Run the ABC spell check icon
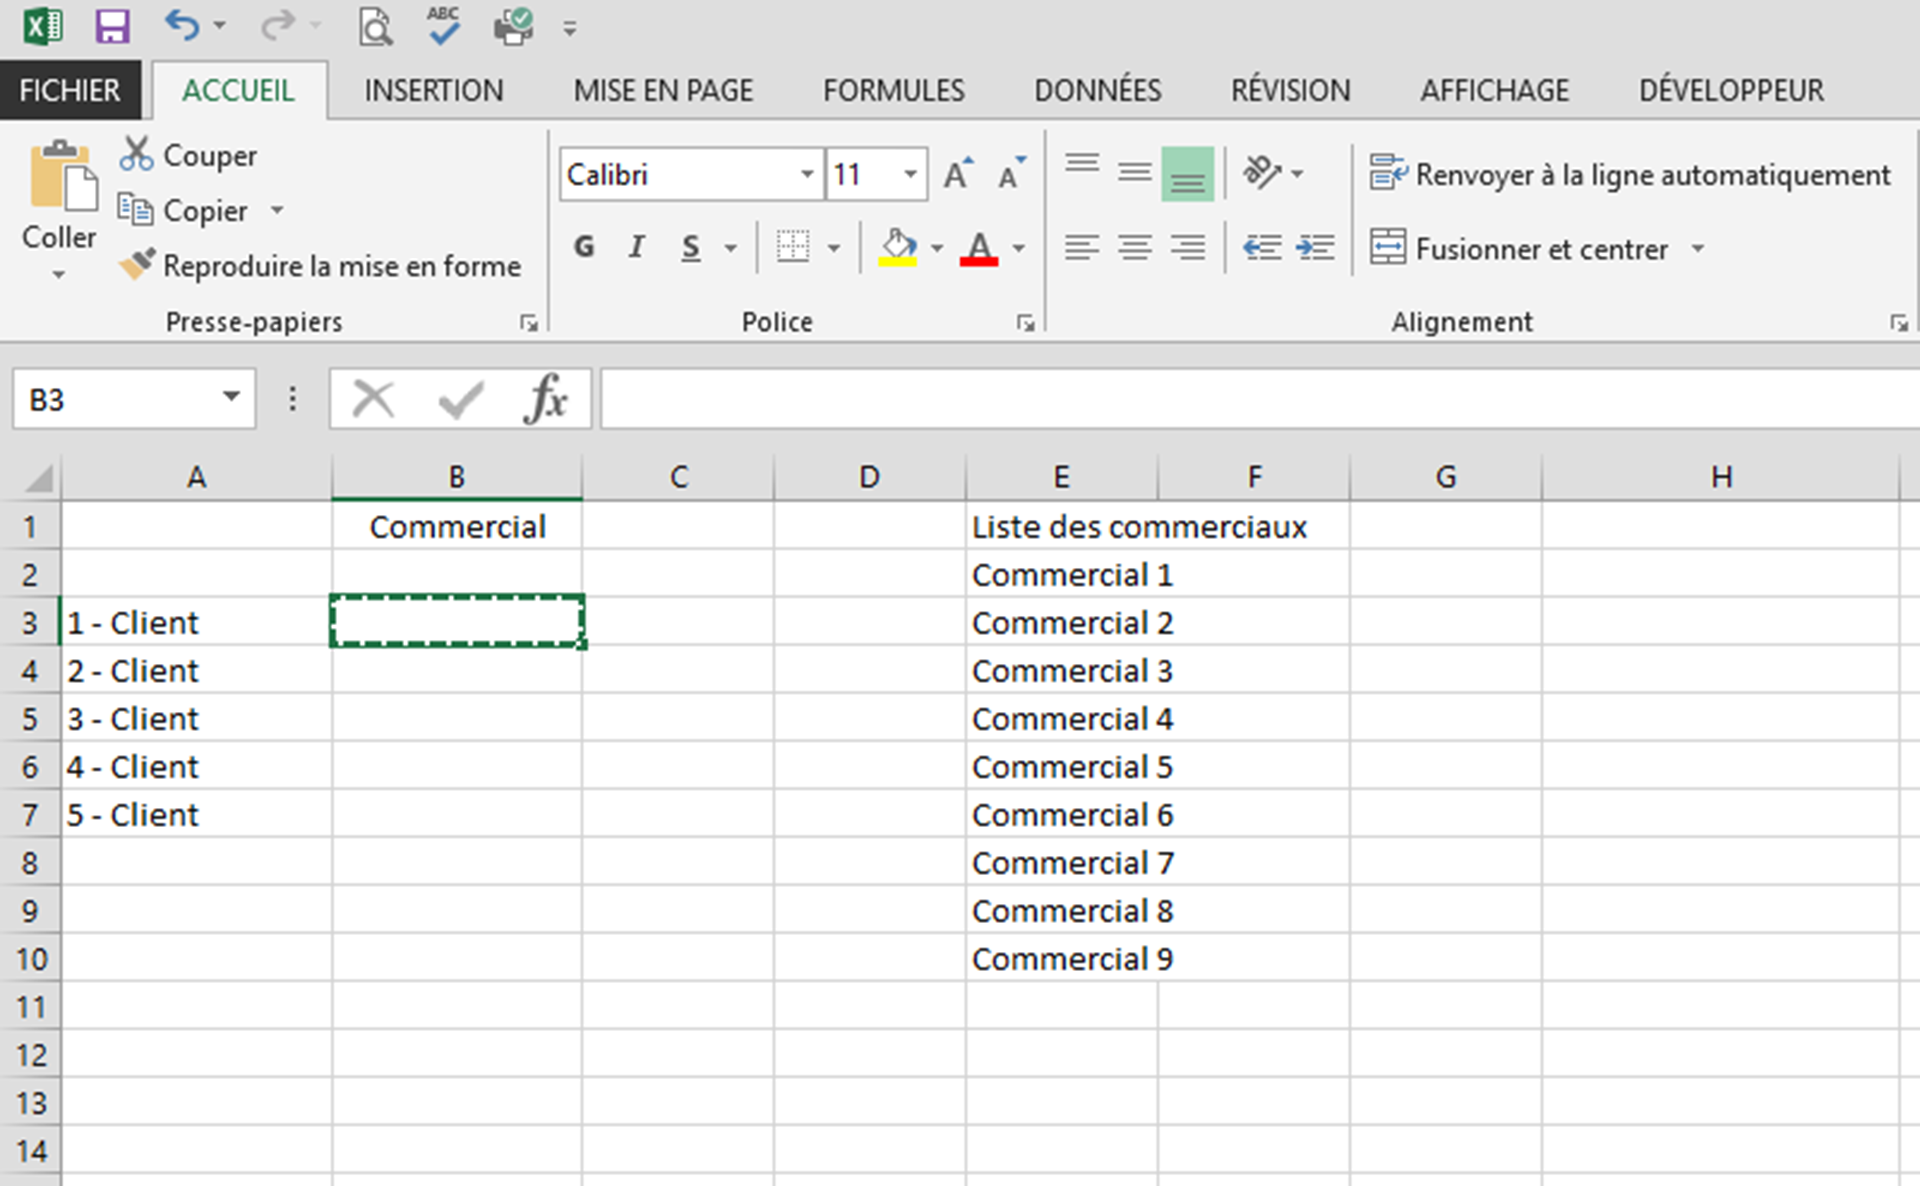 pos(443,26)
